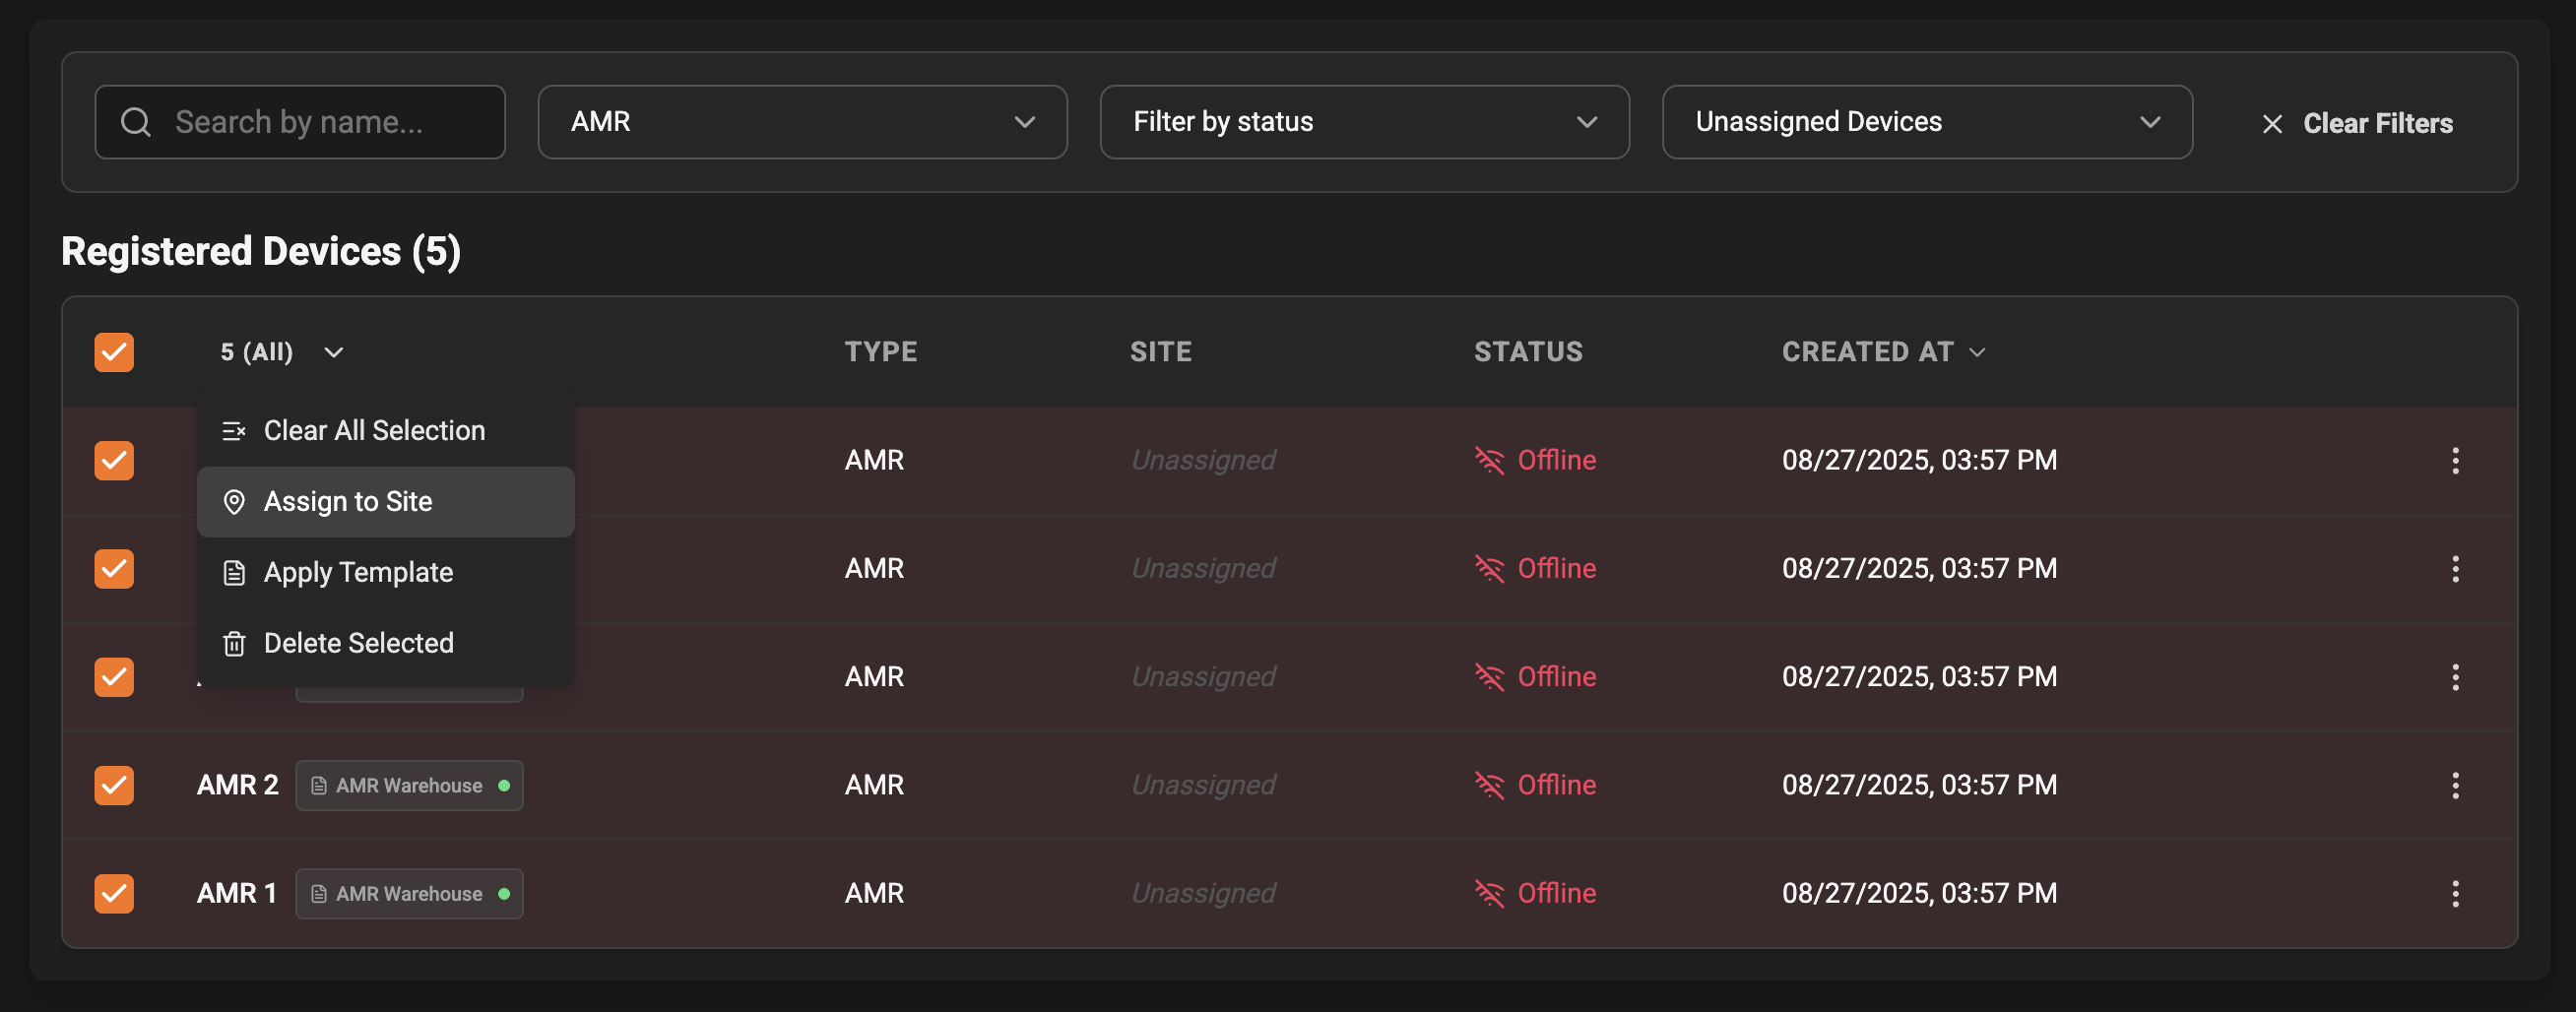Click the Clear All Selection list icon
The width and height of the screenshot is (2576, 1012).
(235, 431)
